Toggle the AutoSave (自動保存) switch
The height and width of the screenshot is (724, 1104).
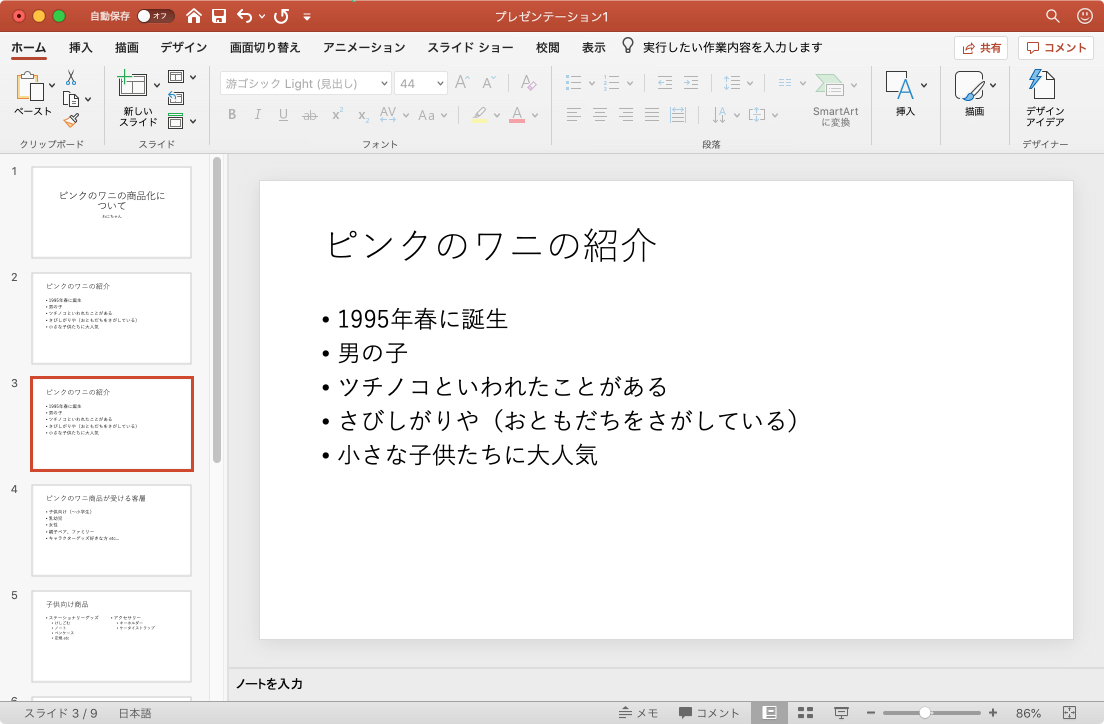(155, 16)
